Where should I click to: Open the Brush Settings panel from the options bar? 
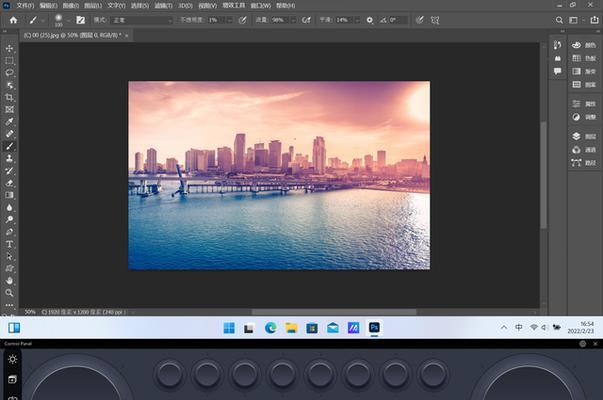click(80, 20)
